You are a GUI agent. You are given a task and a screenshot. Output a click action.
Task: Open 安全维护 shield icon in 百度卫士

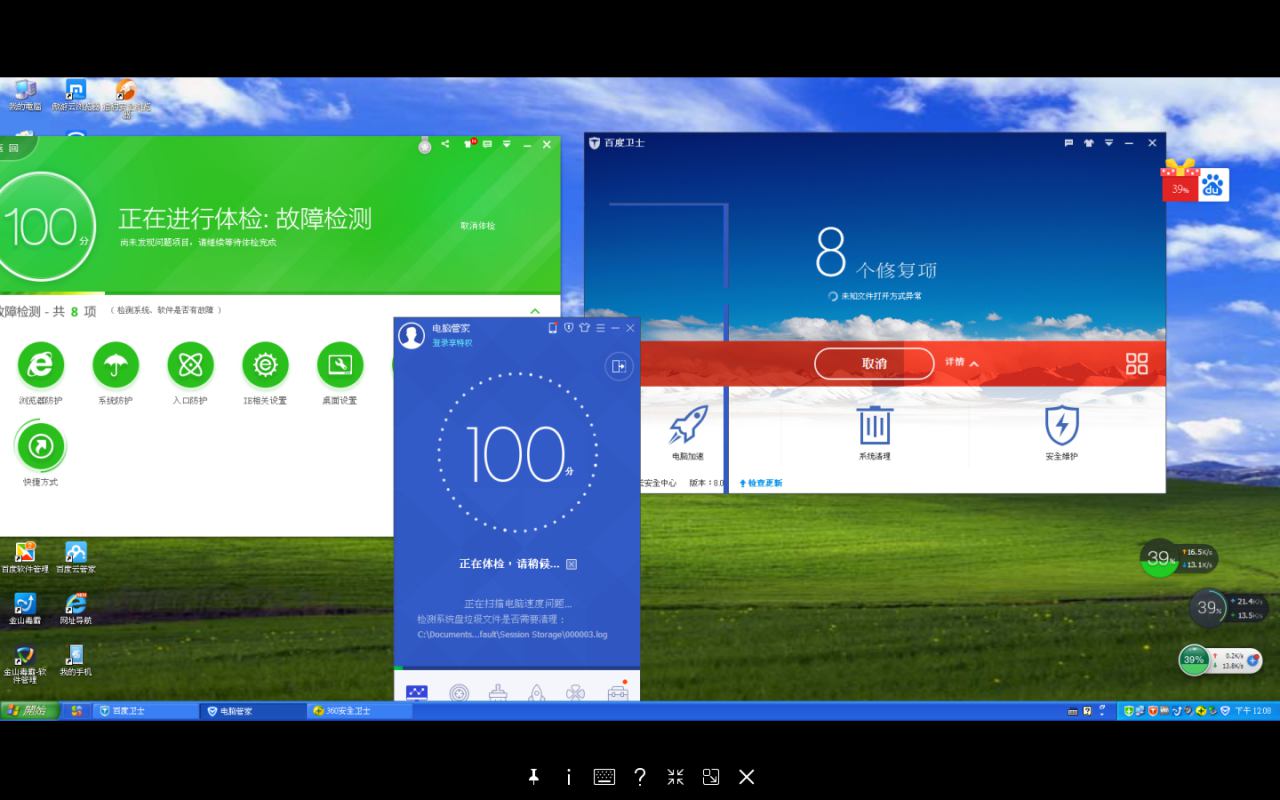[x=1061, y=425]
